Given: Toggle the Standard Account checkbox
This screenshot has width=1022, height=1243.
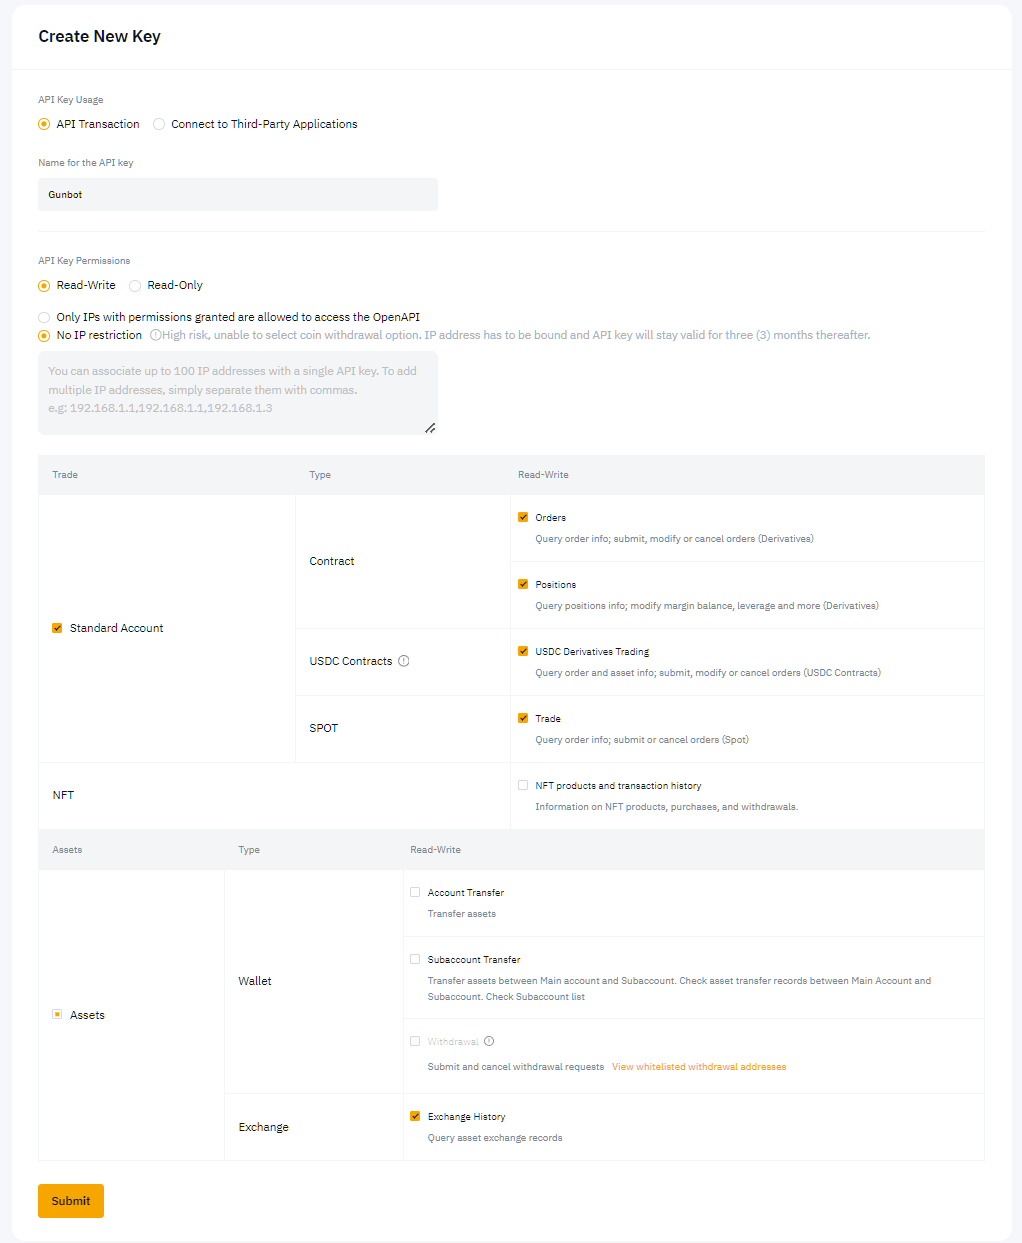Looking at the screenshot, I should tap(57, 628).
